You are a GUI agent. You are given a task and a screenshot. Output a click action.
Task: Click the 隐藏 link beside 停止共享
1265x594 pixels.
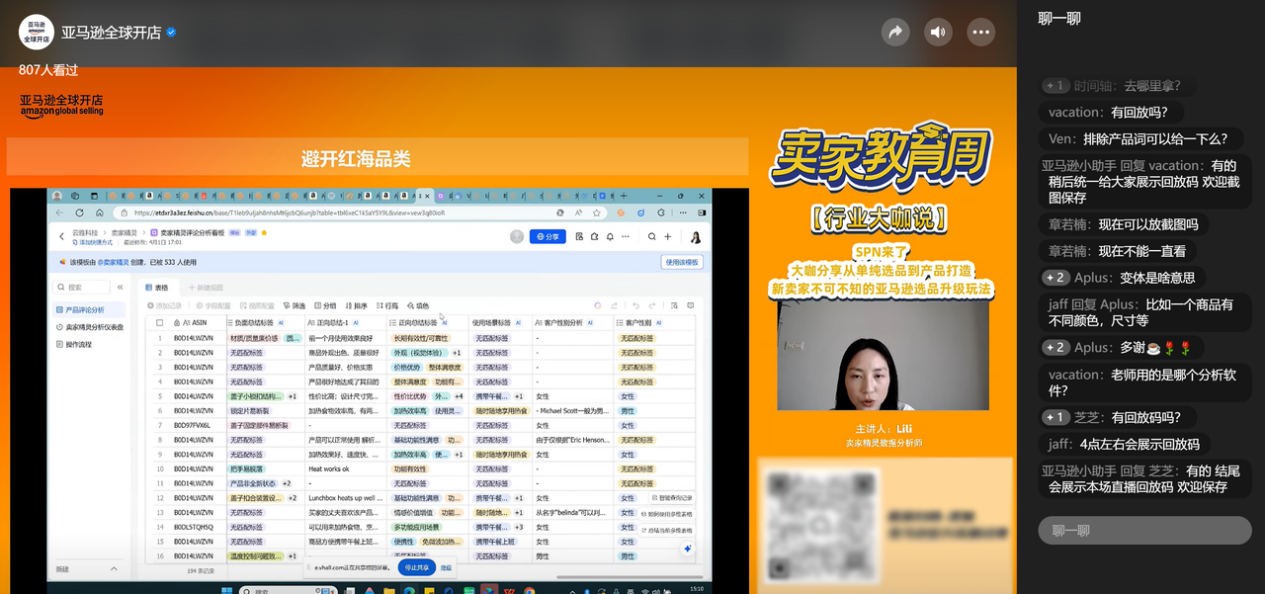click(446, 567)
